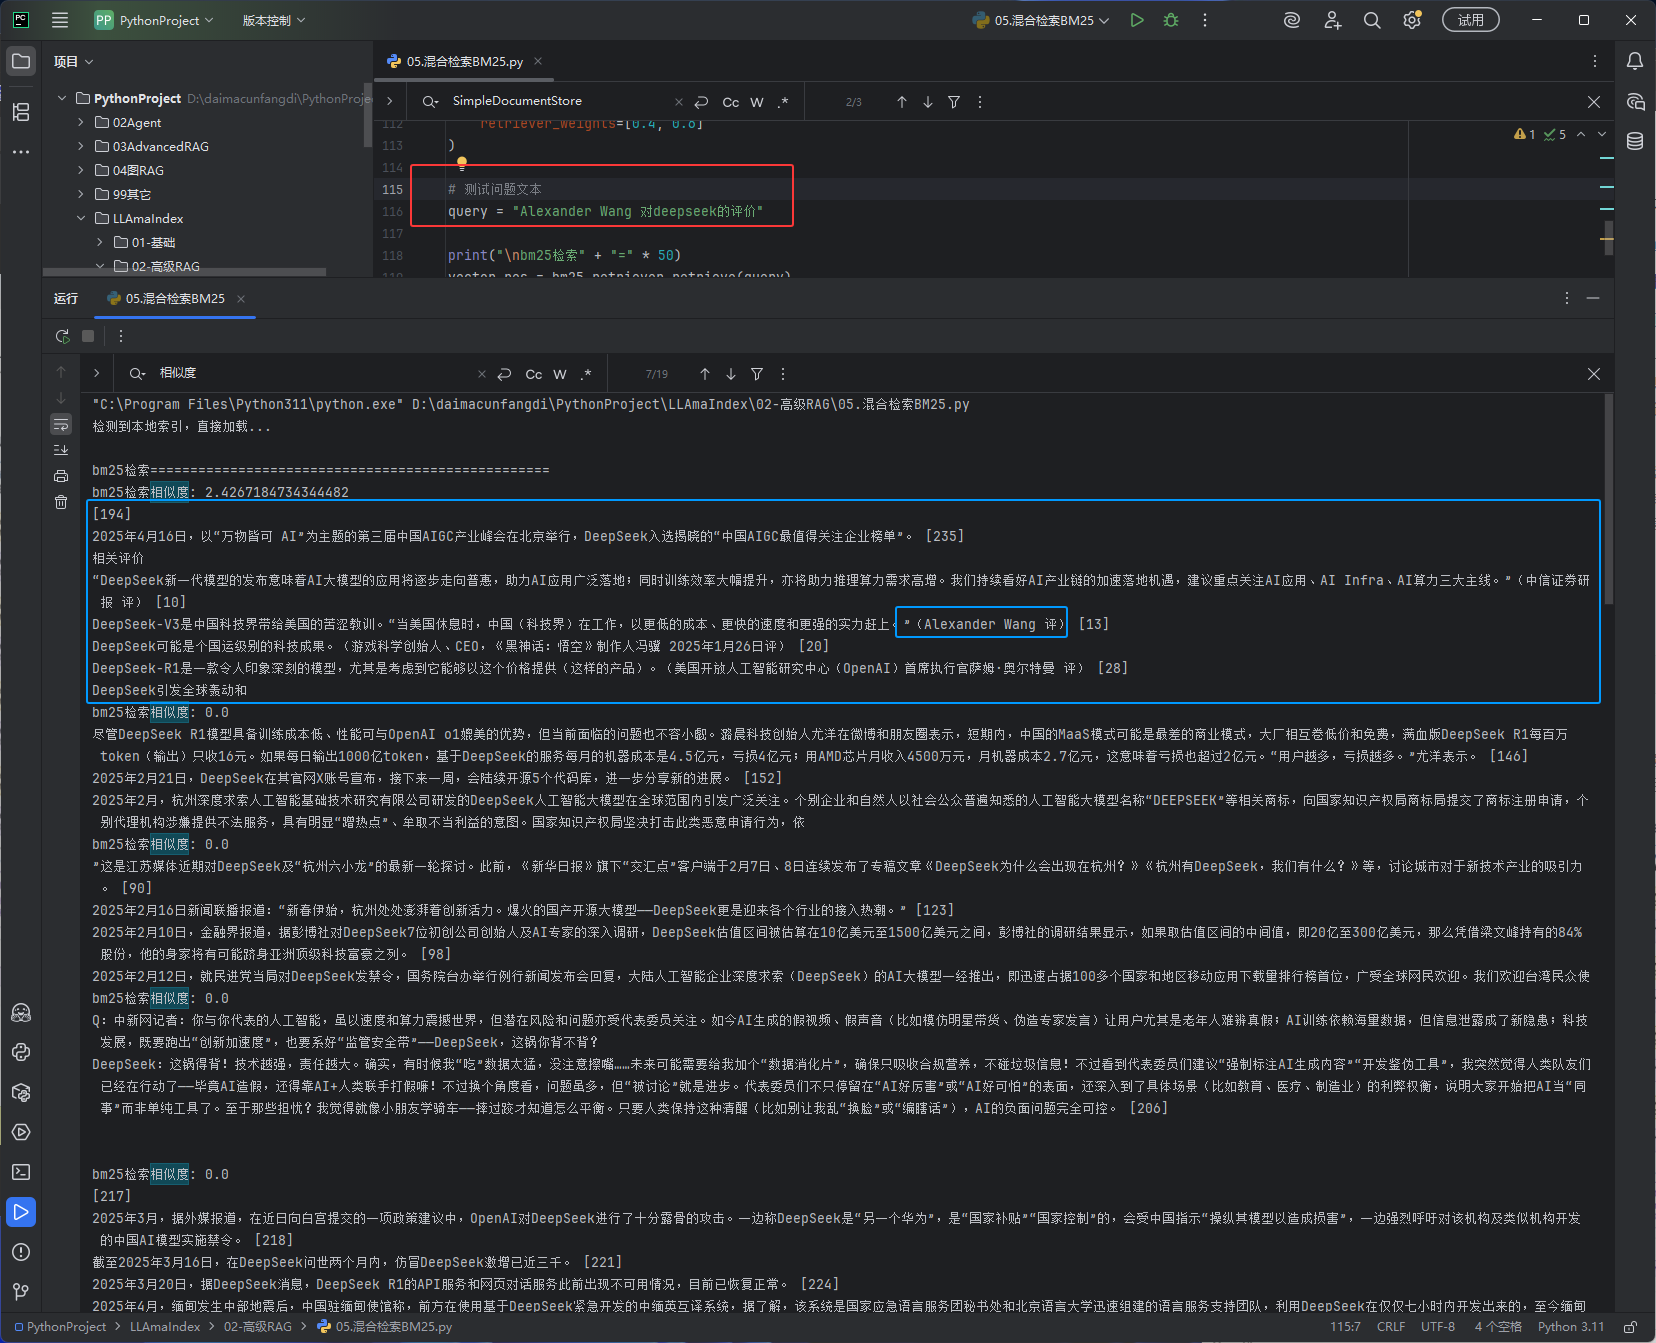Click the run console vertical scrollbar
Image resolution: width=1656 pixels, height=1343 pixels.
(x=1609, y=500)
